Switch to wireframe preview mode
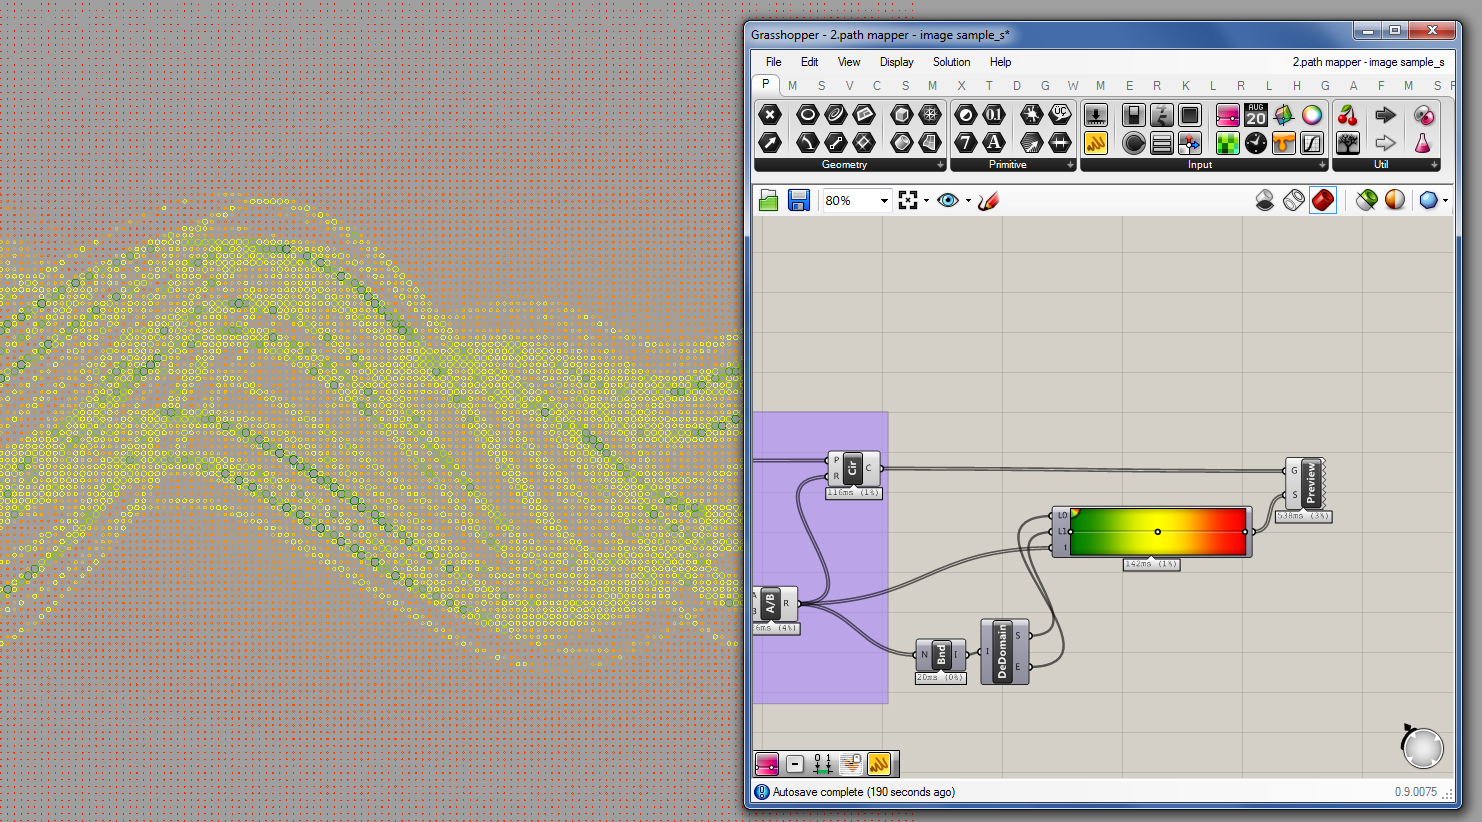Screen dimensions: 1482x822 pyautogui.click(x=1293, y=201)
